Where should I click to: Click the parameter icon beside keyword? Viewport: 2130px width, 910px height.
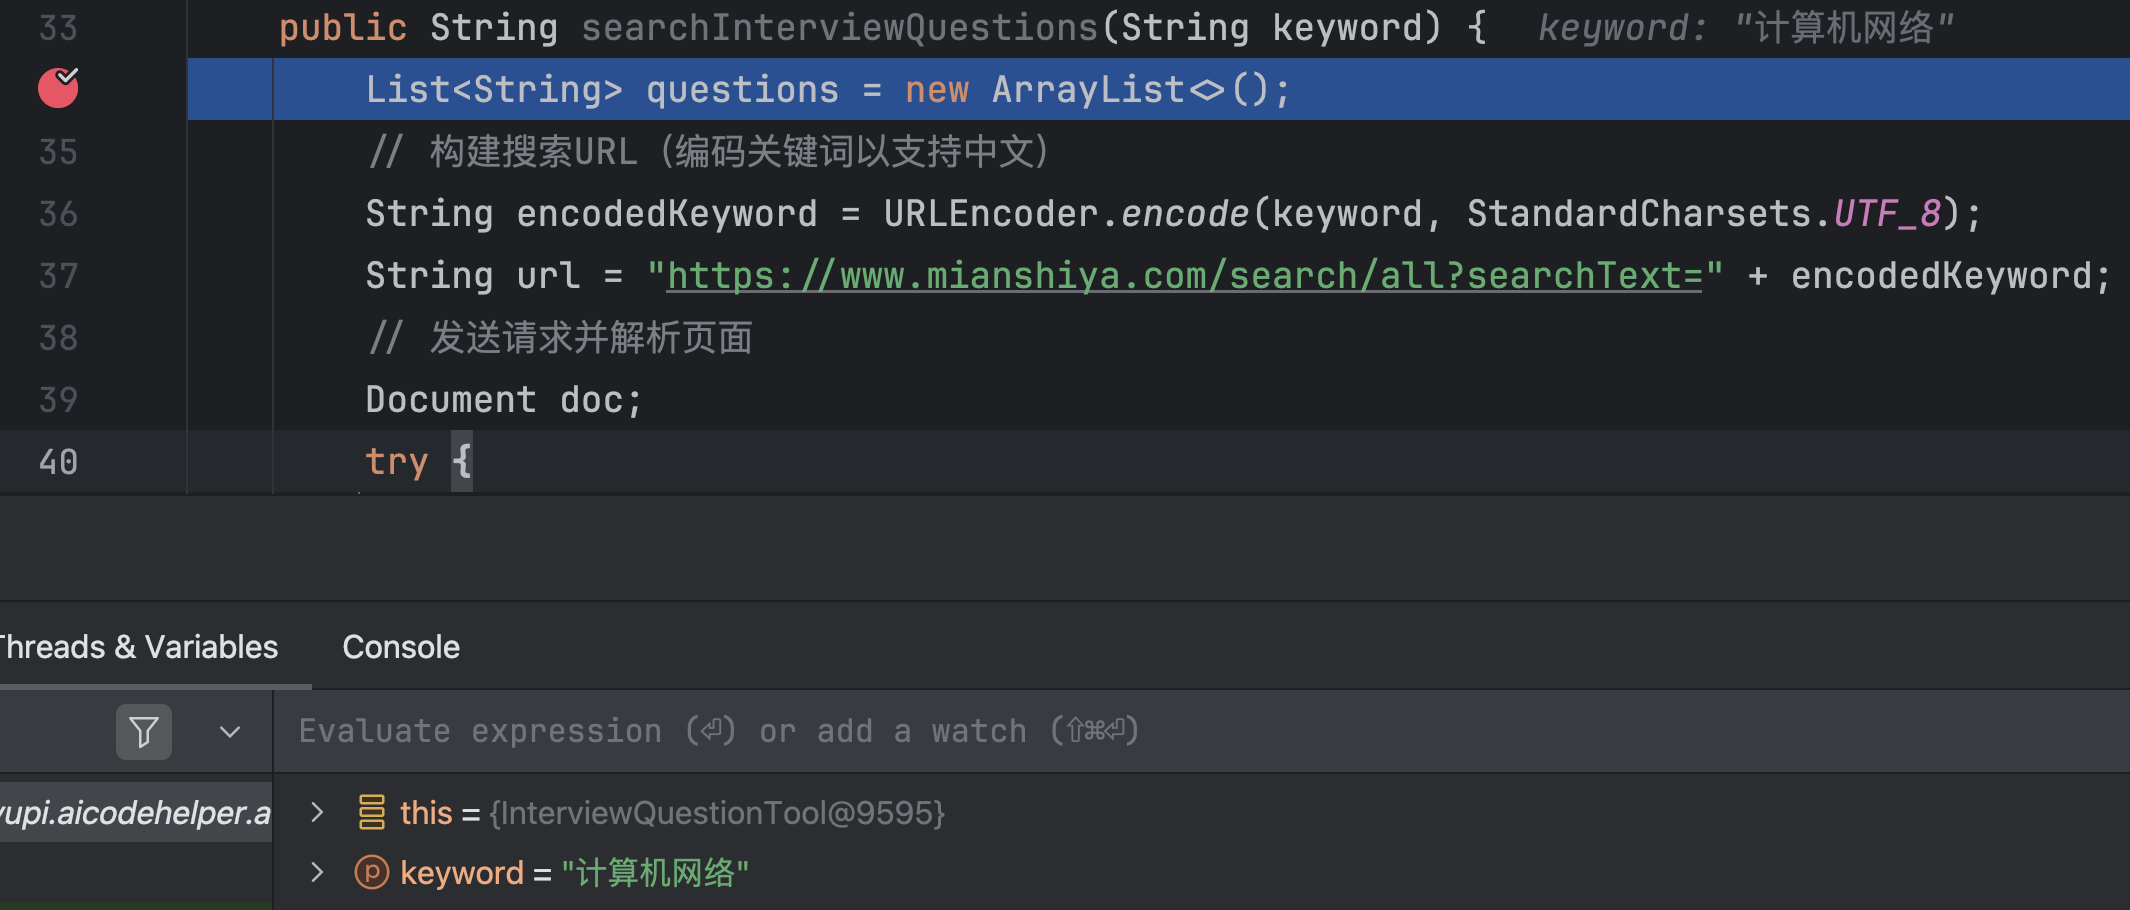click(371, 872)
